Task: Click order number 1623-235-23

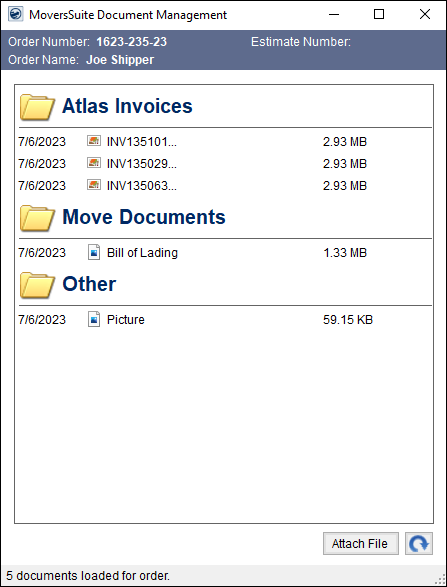Action: coord(131,42)
